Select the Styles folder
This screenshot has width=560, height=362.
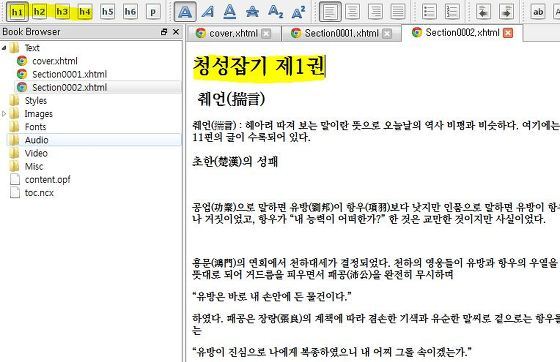click(36, 101)
